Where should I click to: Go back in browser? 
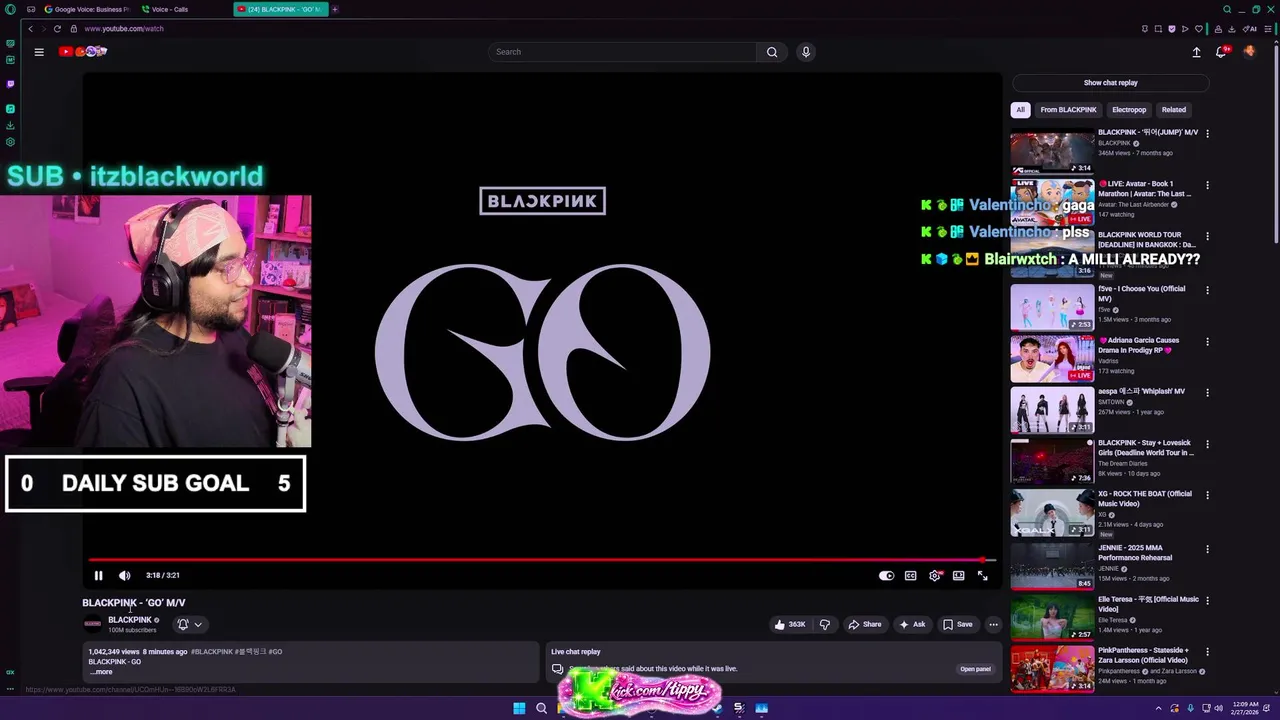point(31,29)
